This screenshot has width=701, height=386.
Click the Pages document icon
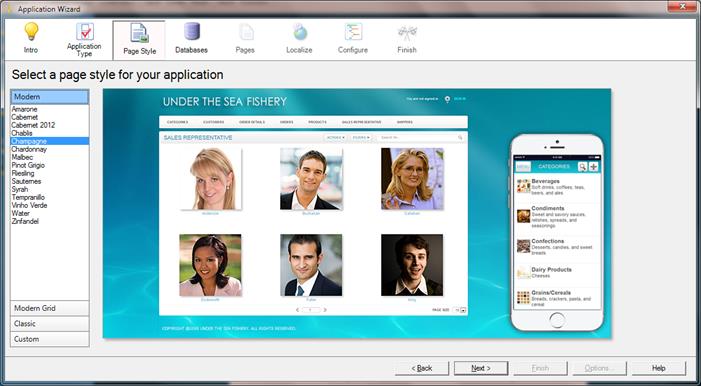(245, 32)
